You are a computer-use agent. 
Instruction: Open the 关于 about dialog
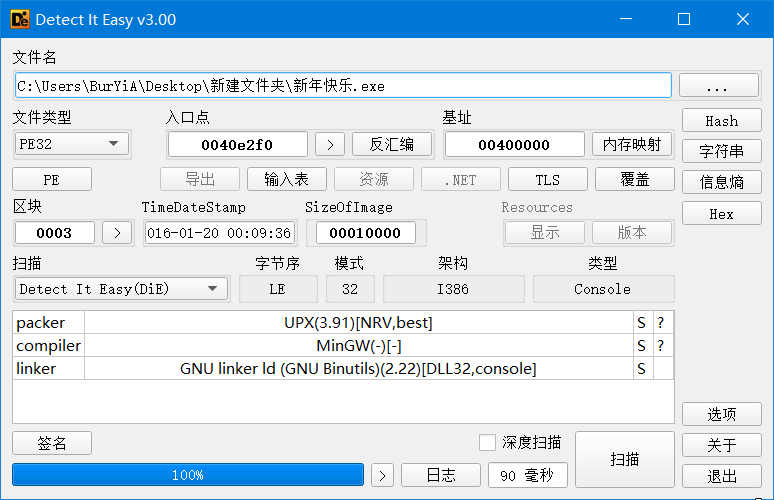click(x=722, y=445)
